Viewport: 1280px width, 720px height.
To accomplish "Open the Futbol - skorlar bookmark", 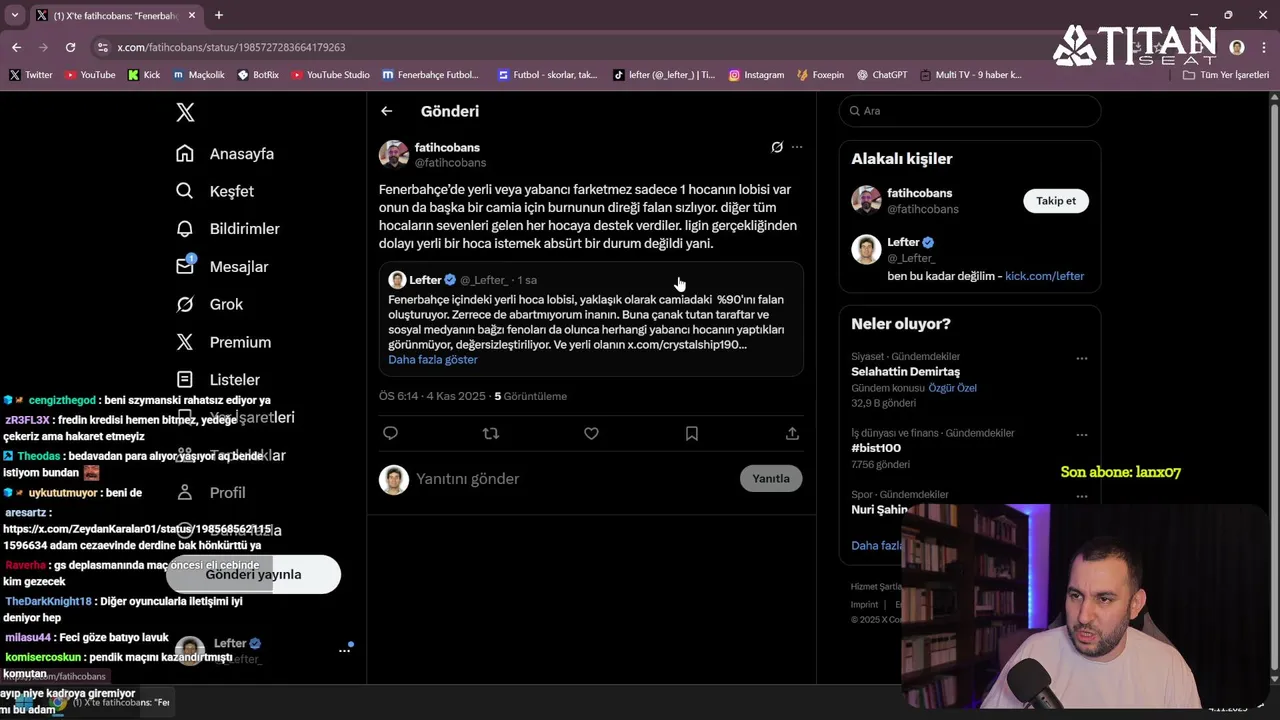I will tap(548, 75).
